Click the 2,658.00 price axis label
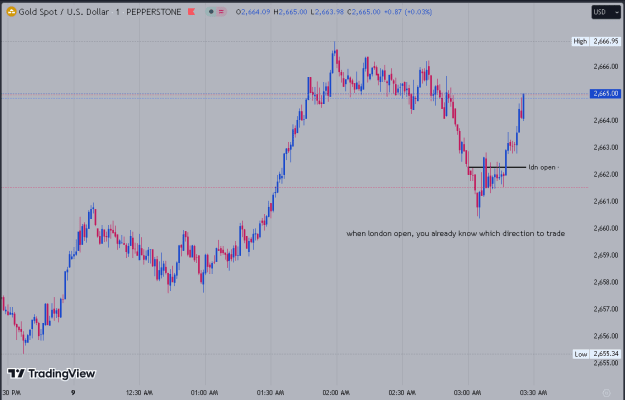The width and height of the screenshot is (625, 400). 606,282
